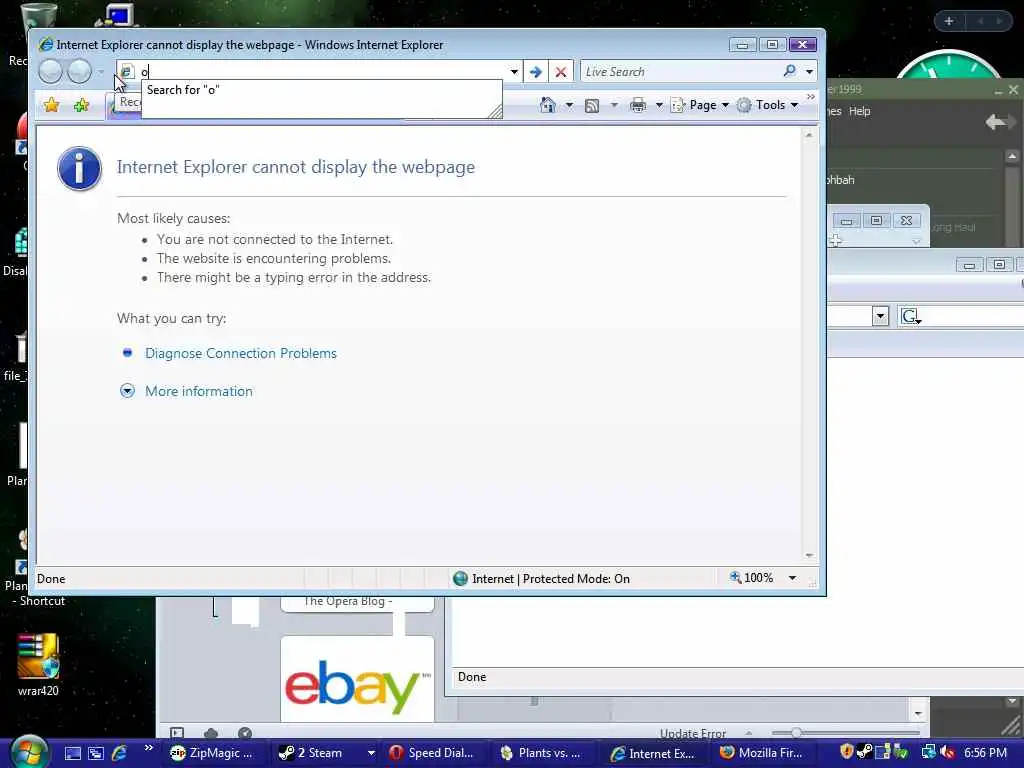The image size is (1024, 768).
Task: Open the zoom level dropdown arrow
Action: click(792, 578)
